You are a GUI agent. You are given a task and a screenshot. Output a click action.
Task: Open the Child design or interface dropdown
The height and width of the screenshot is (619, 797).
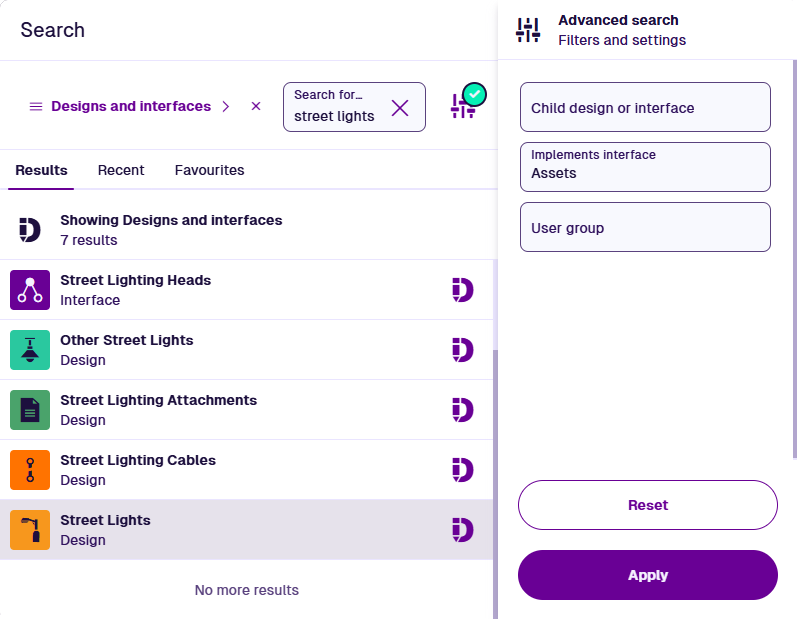click(x=645, y=107)
